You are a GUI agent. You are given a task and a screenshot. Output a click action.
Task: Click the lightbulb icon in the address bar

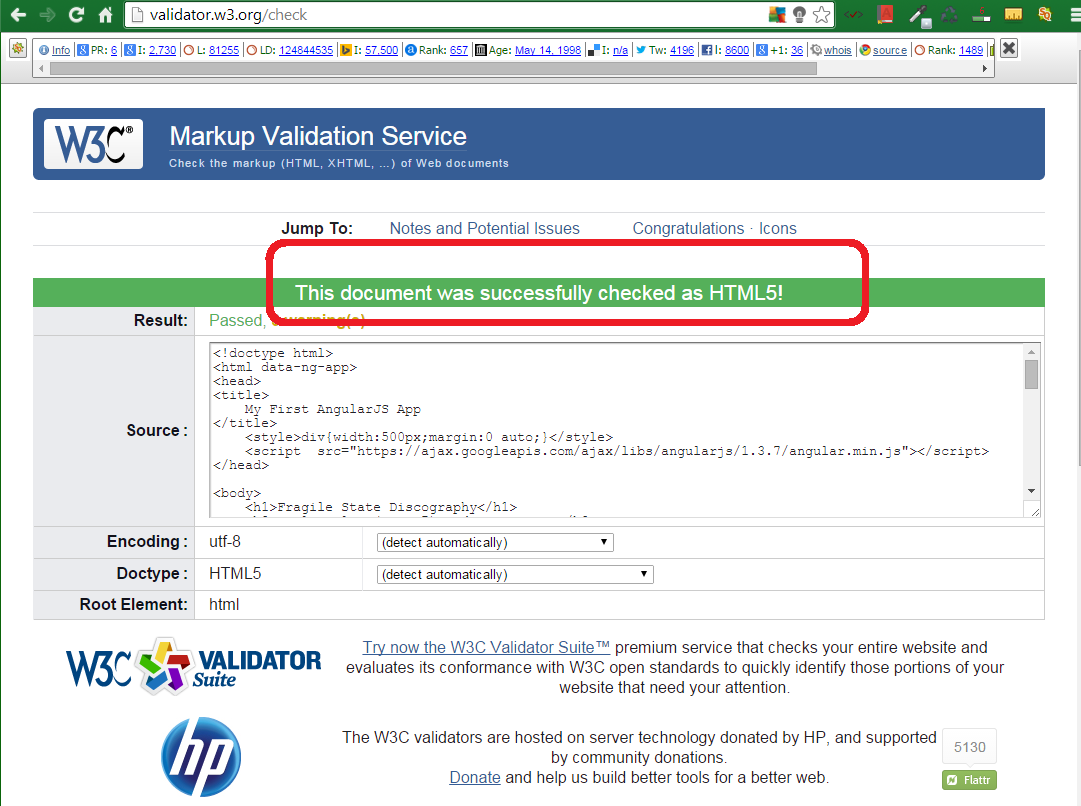(797, 16)
